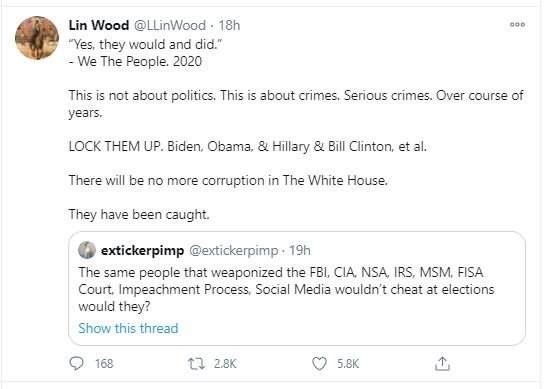Viewport: 548px width, 389px height.
Task: Select the LOCK THEM UP tweet line
Action: 247,146
